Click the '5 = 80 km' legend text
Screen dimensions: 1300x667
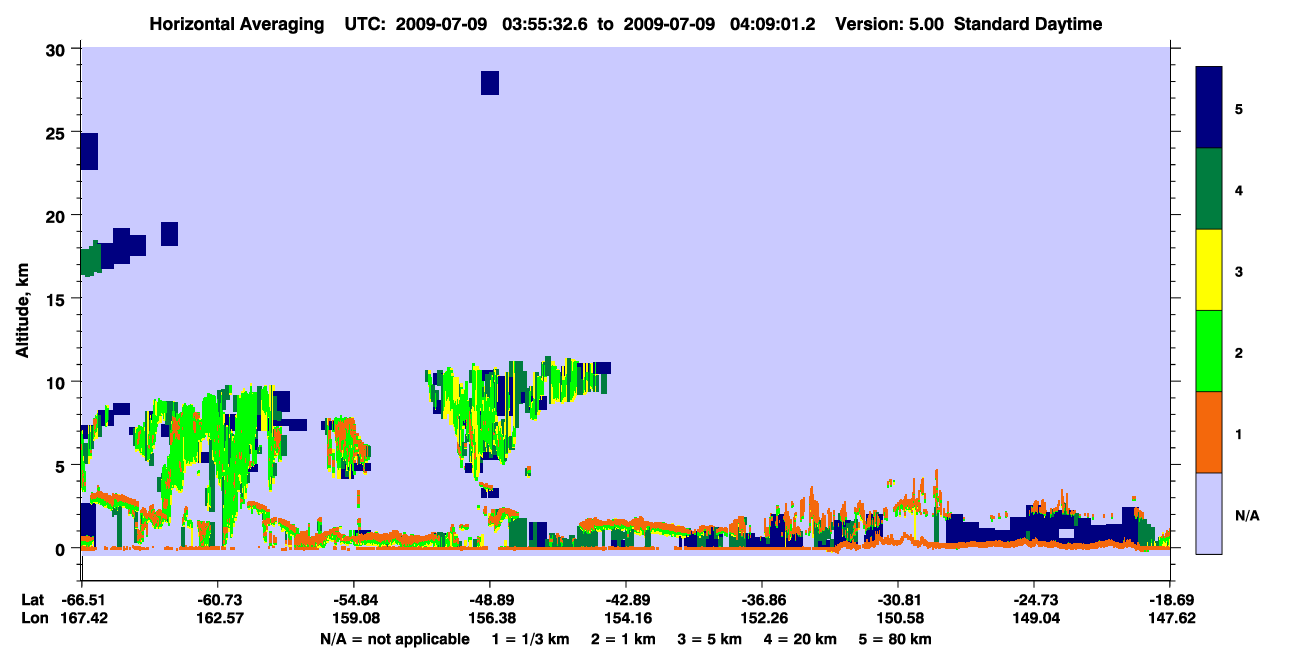point(897,639)
